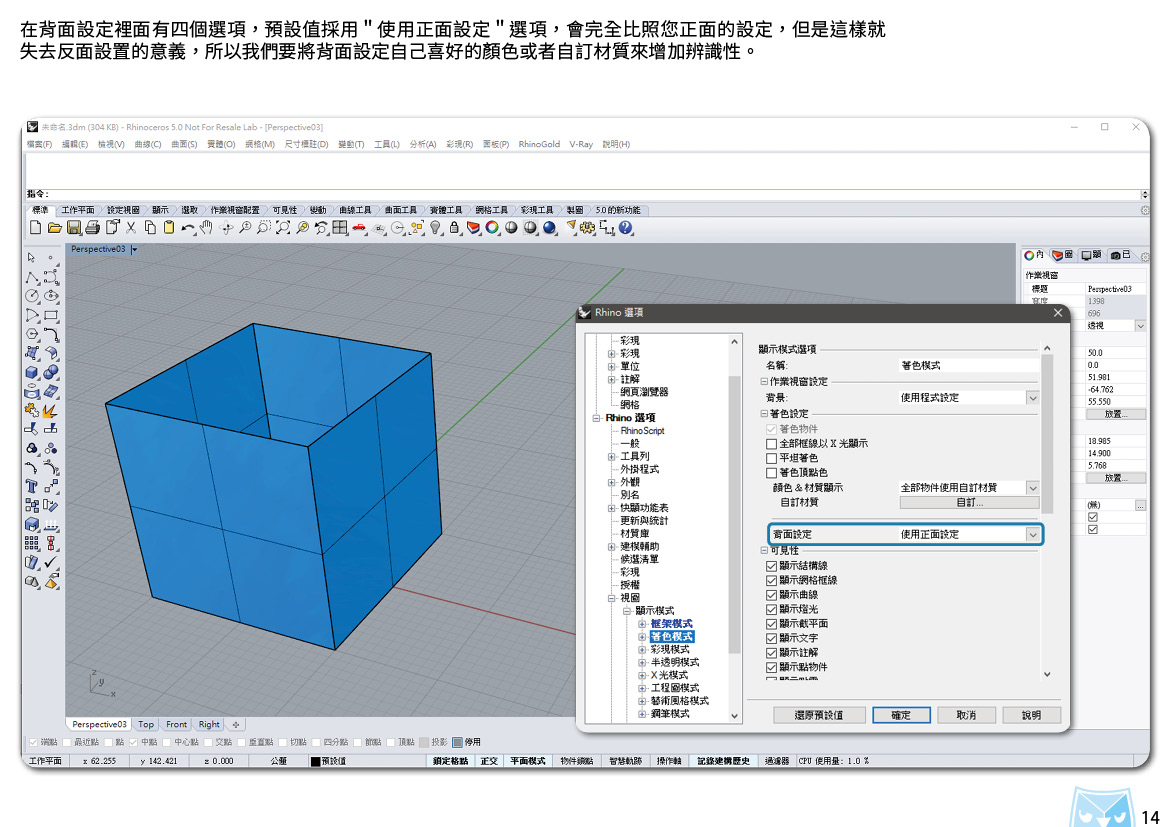Click the four-viewport layout icon
The height and width of the screenshot is (827, 1170).
coord(340,228)
